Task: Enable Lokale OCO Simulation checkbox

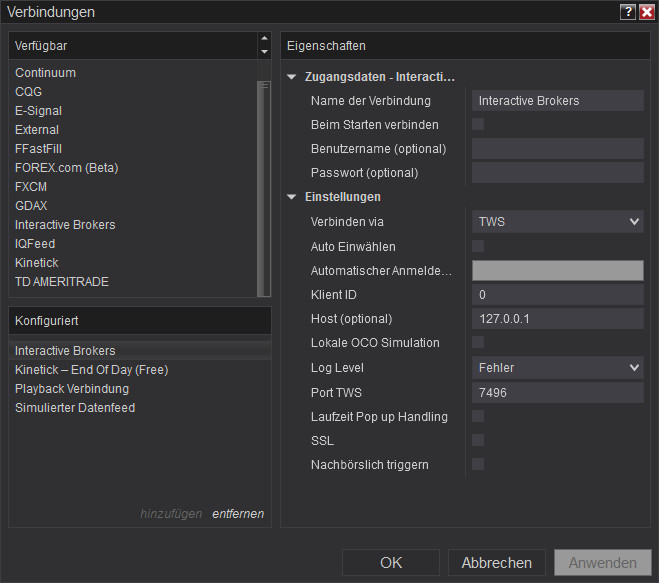Action: pyautogui.click(x=478, y=342)
